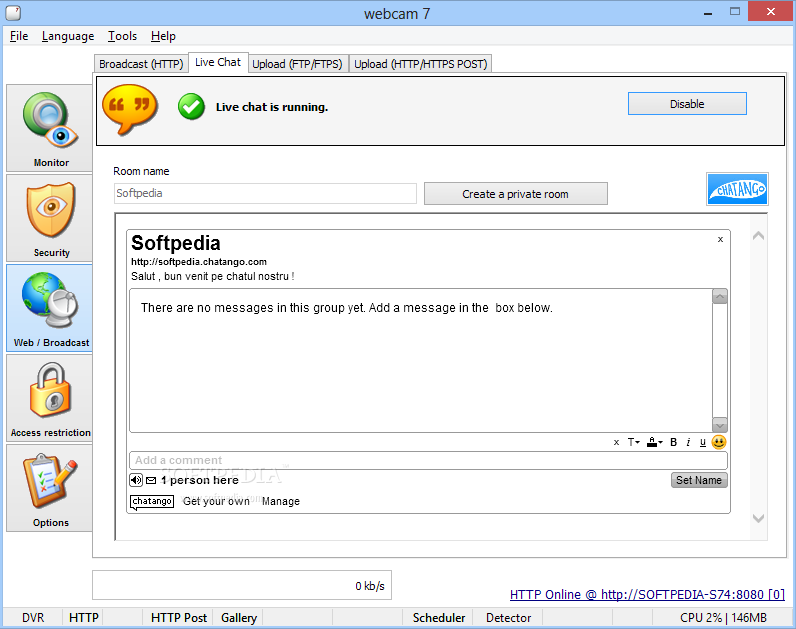Click the Softpedia chat room title
This screenshot has width=796, height=629.
[x=176, y=243]
